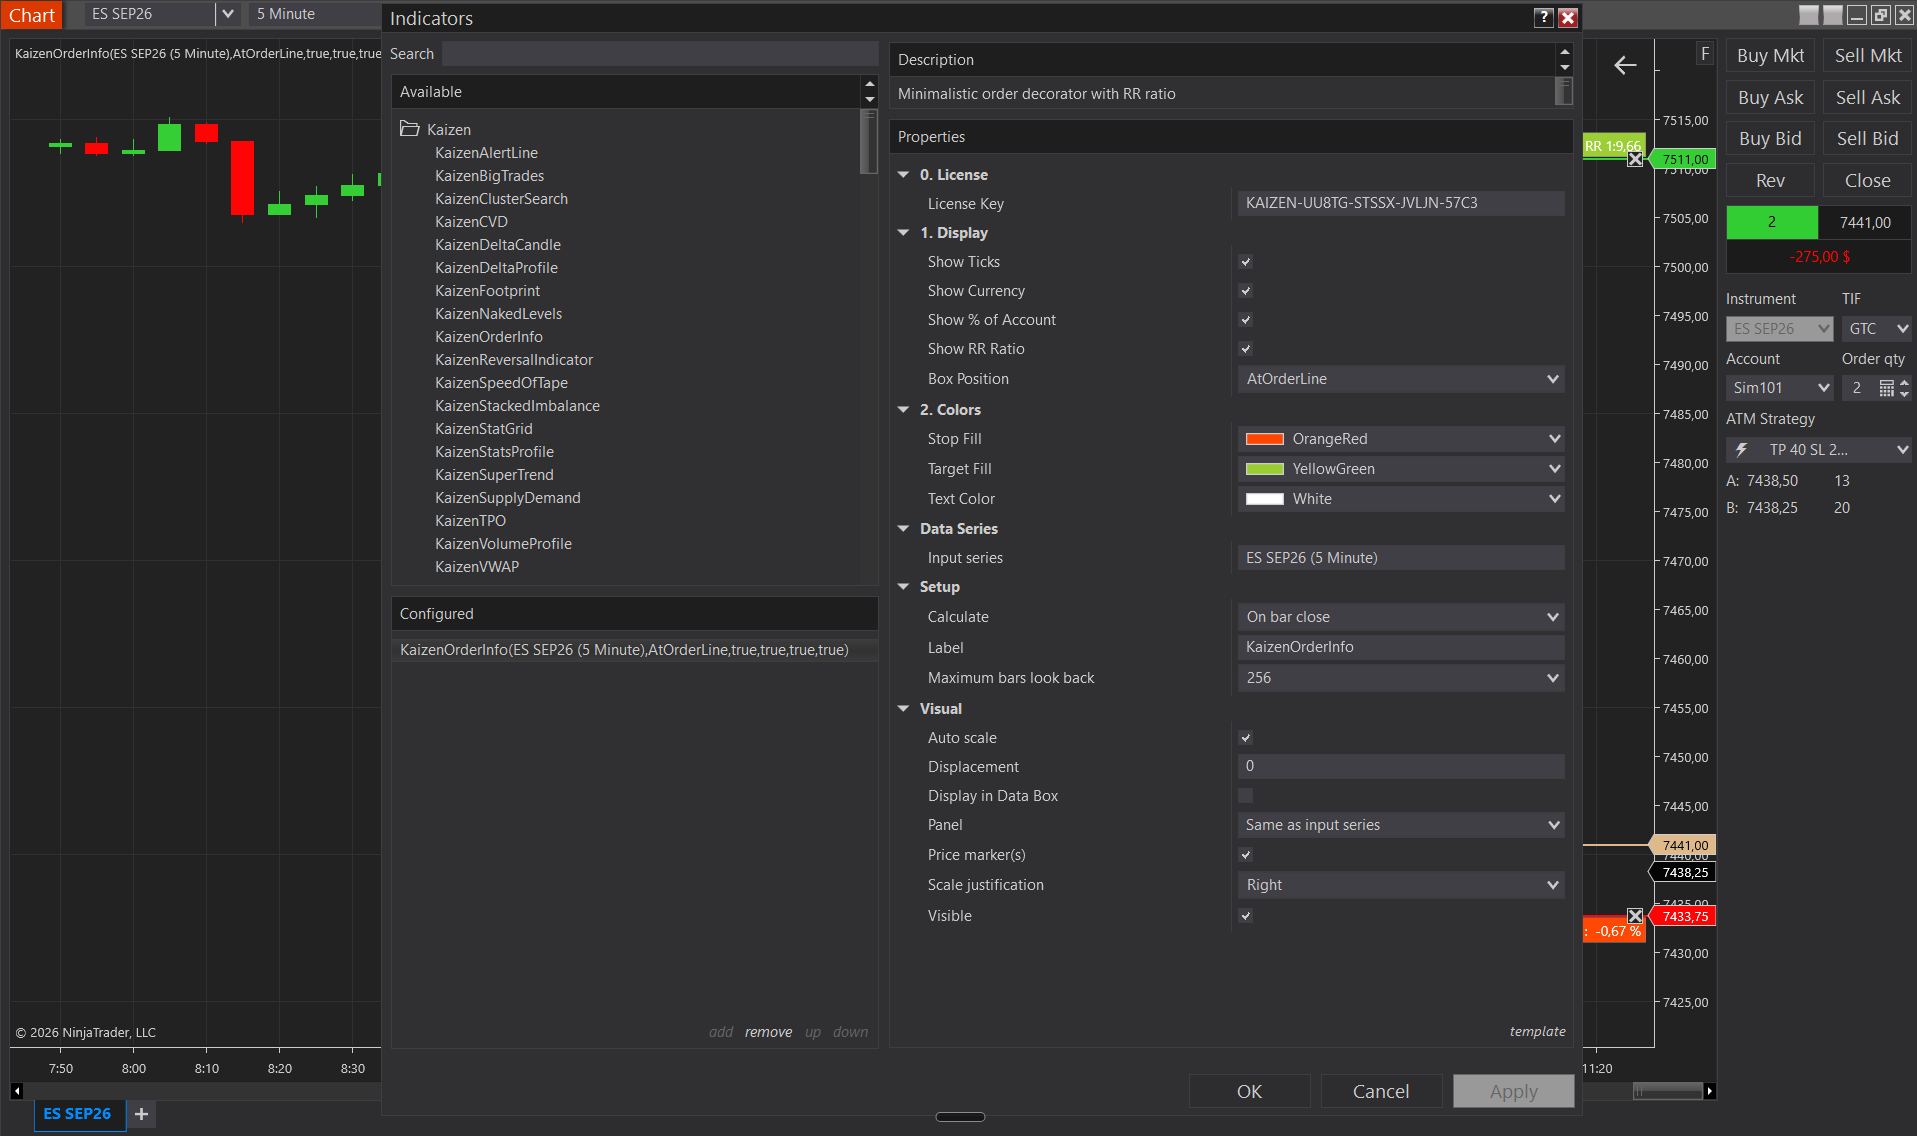Click the remove link under Configured
Screen dimensions: 1917x1136
pyautogui.click(x=768, y=1032)
